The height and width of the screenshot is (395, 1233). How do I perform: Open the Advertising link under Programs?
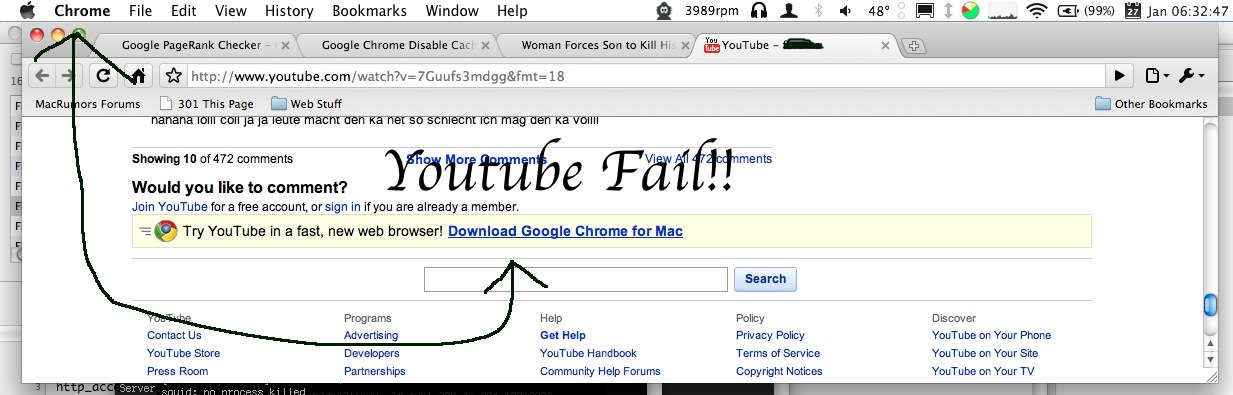[371, 336]
